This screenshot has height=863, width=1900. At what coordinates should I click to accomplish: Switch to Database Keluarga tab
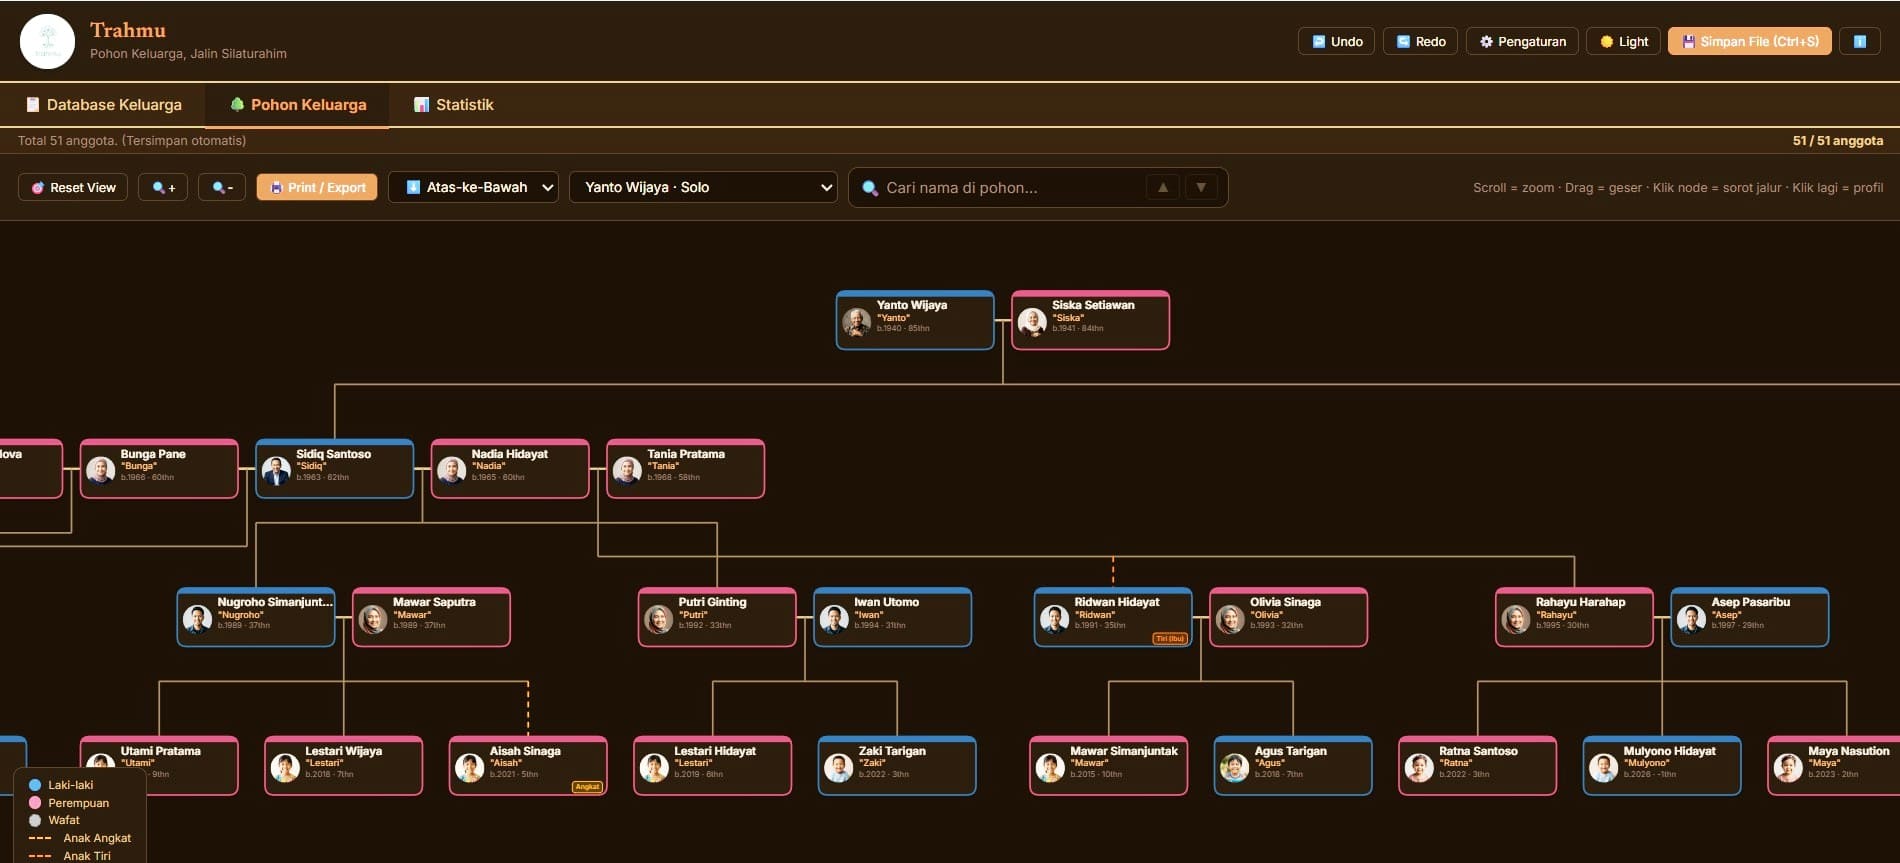pyautogui.click(x=103, y=105)
